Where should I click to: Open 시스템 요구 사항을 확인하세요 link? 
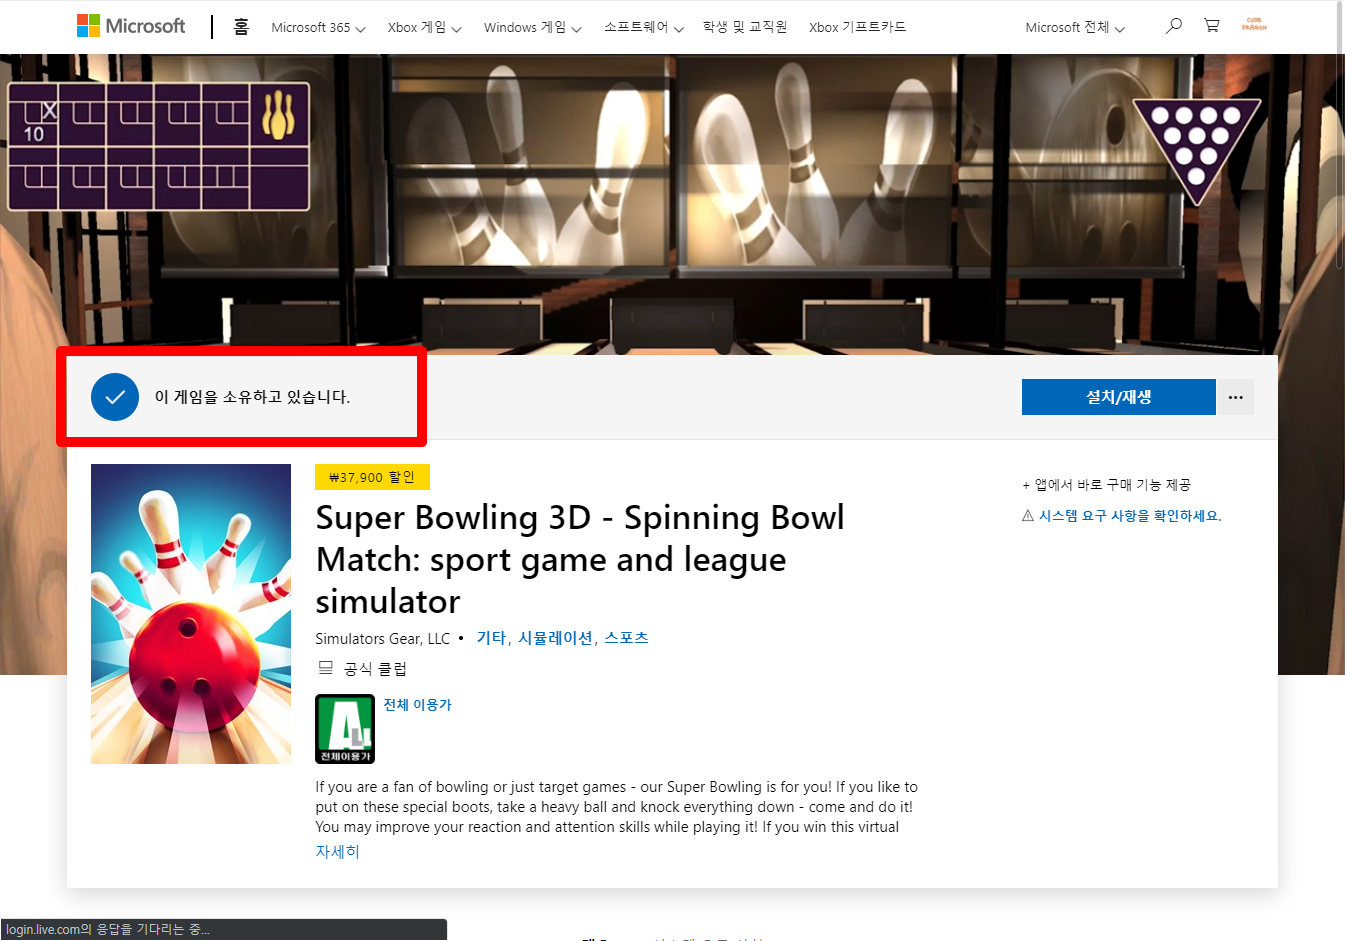1130,516
